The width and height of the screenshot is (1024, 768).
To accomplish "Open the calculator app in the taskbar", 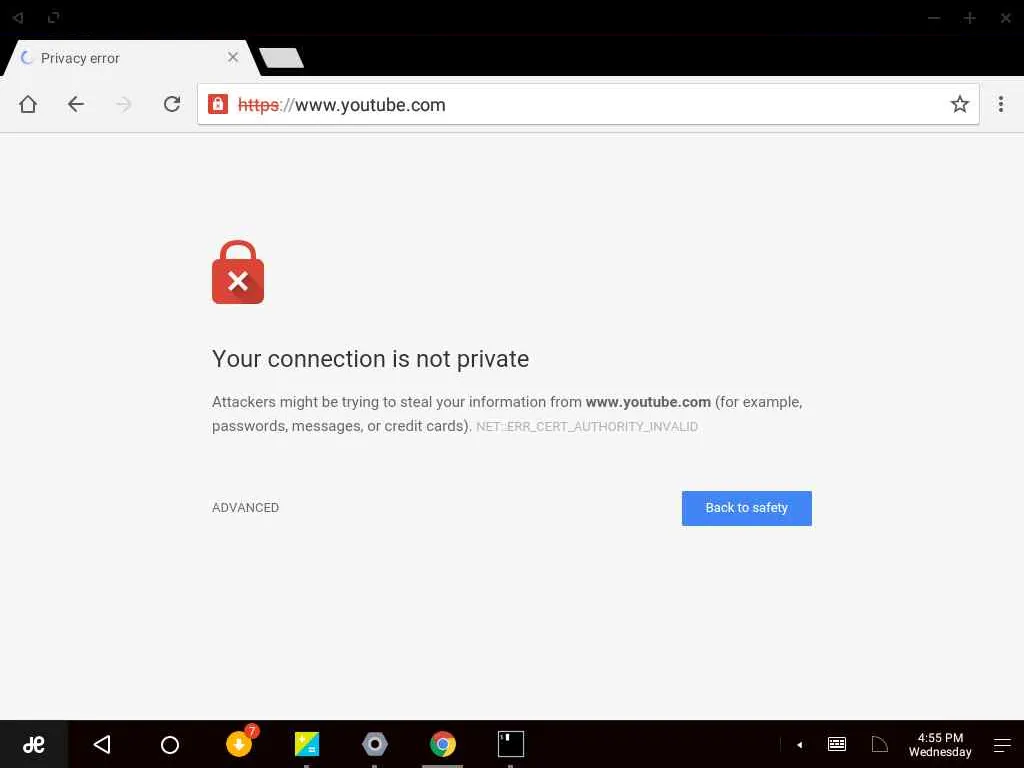I will (x=307, y=744).
